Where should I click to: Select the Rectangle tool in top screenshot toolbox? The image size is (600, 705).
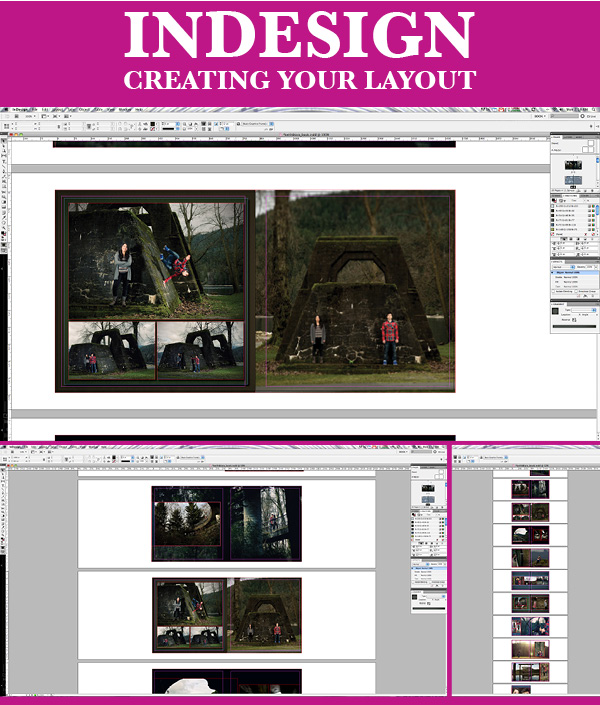3,186
